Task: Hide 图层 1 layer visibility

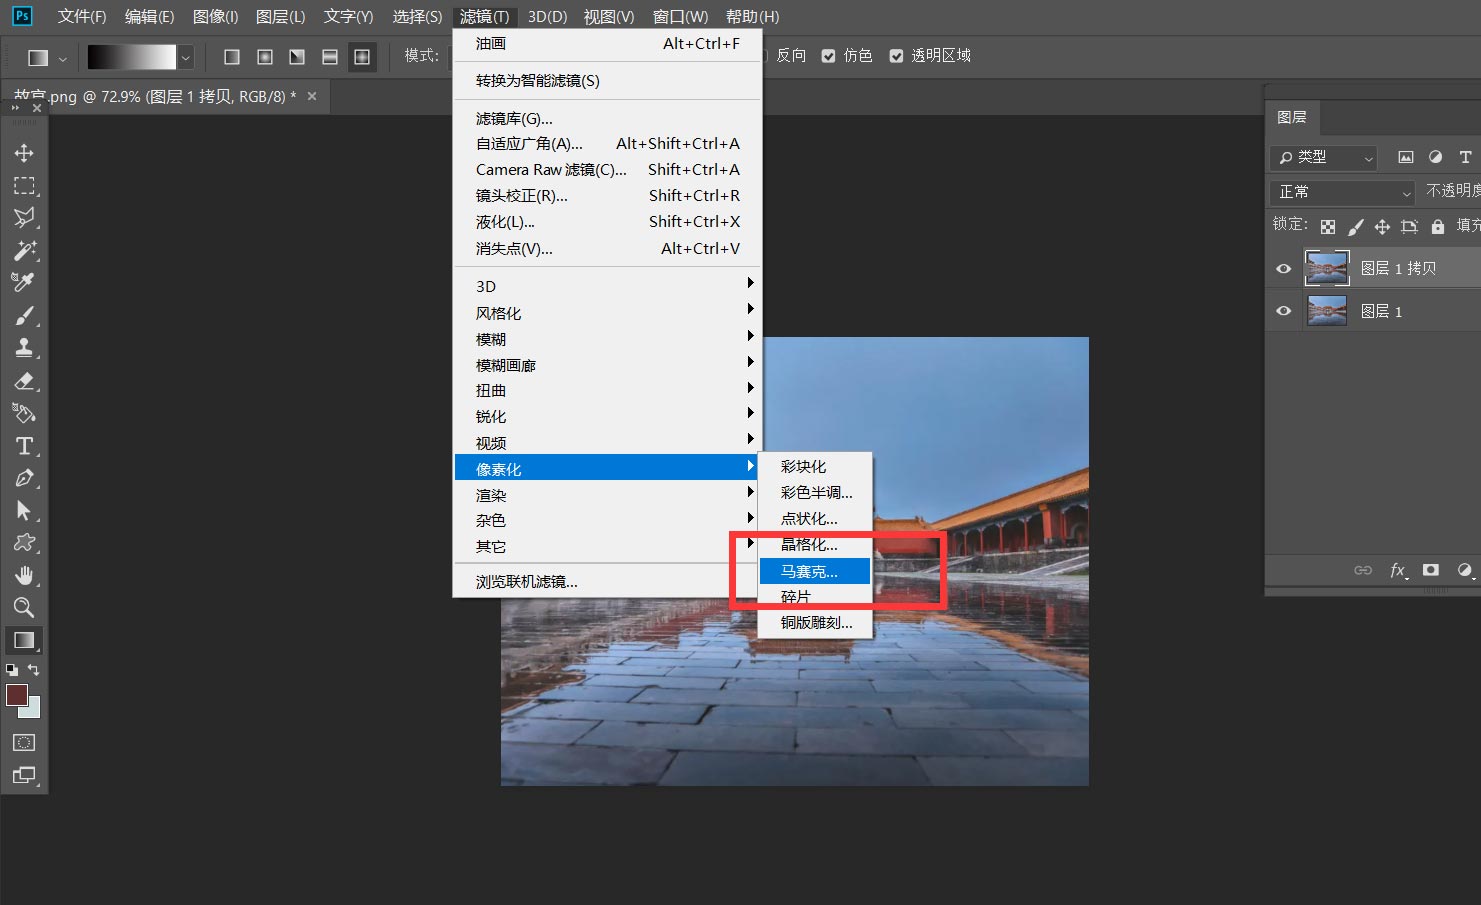Action: coord(1284,311)
